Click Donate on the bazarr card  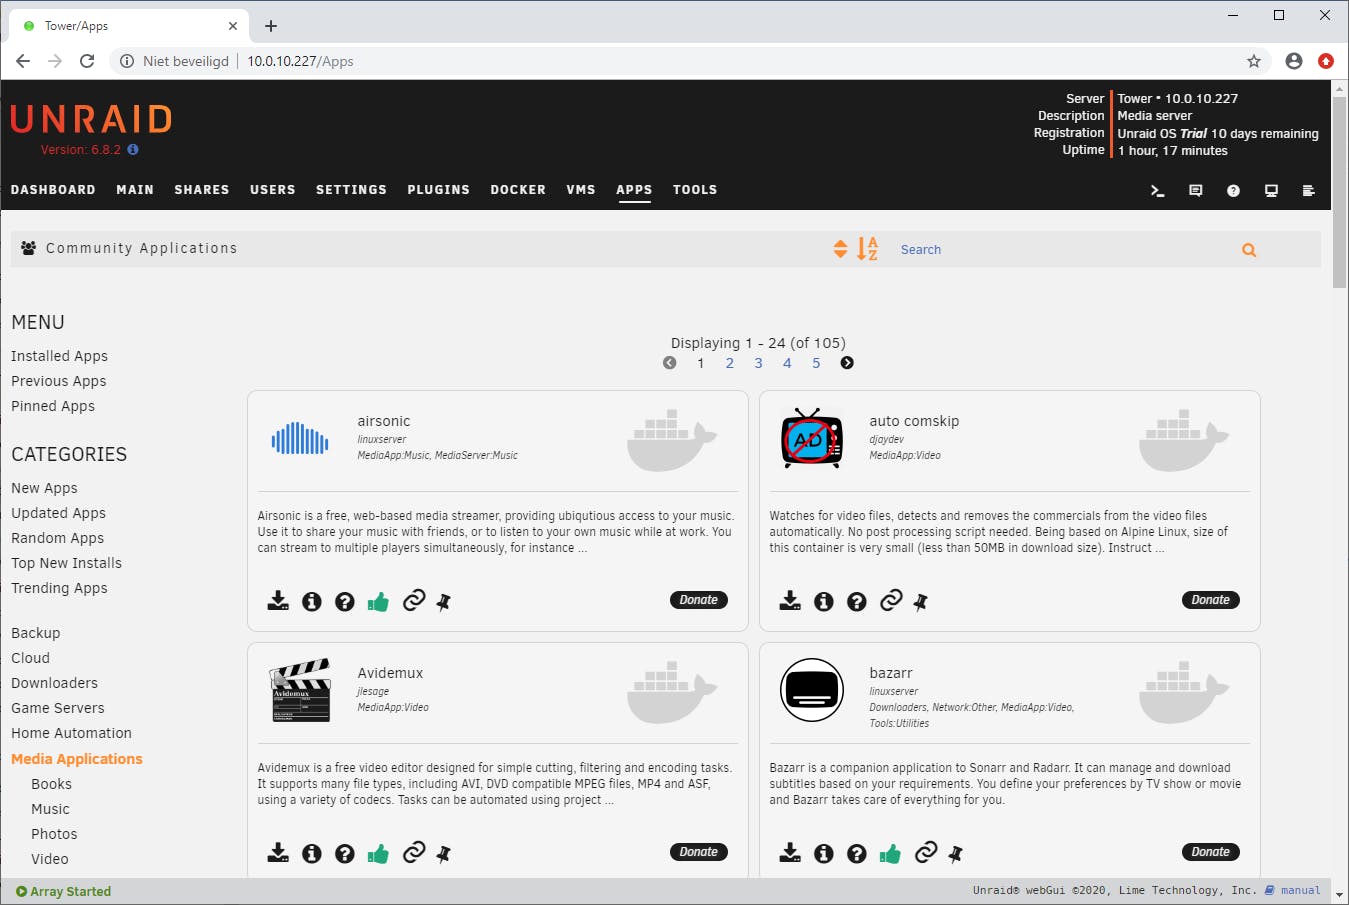click(x=1211, y=852)
